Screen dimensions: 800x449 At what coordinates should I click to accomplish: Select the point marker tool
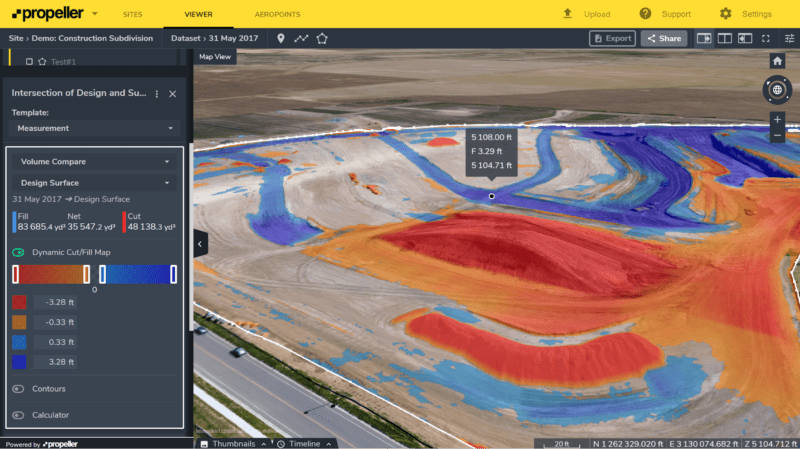click(x=281, y=38)
